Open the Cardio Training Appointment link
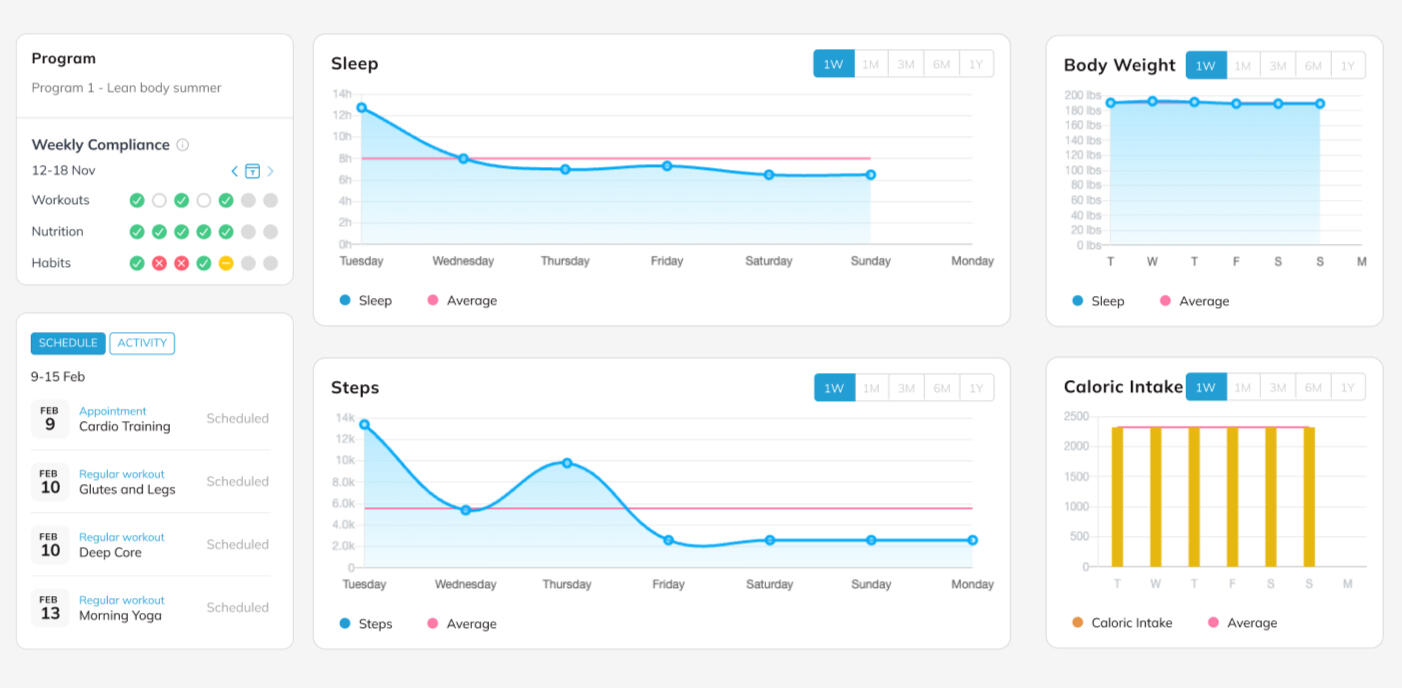 point(112,411)
